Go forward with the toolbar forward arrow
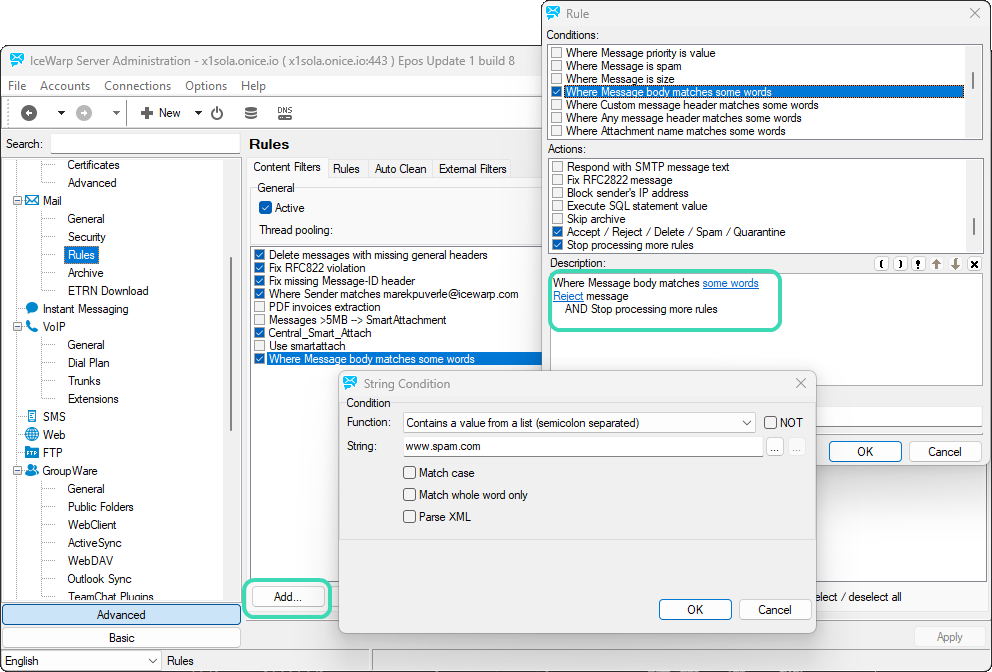 (x=84, y=113)
